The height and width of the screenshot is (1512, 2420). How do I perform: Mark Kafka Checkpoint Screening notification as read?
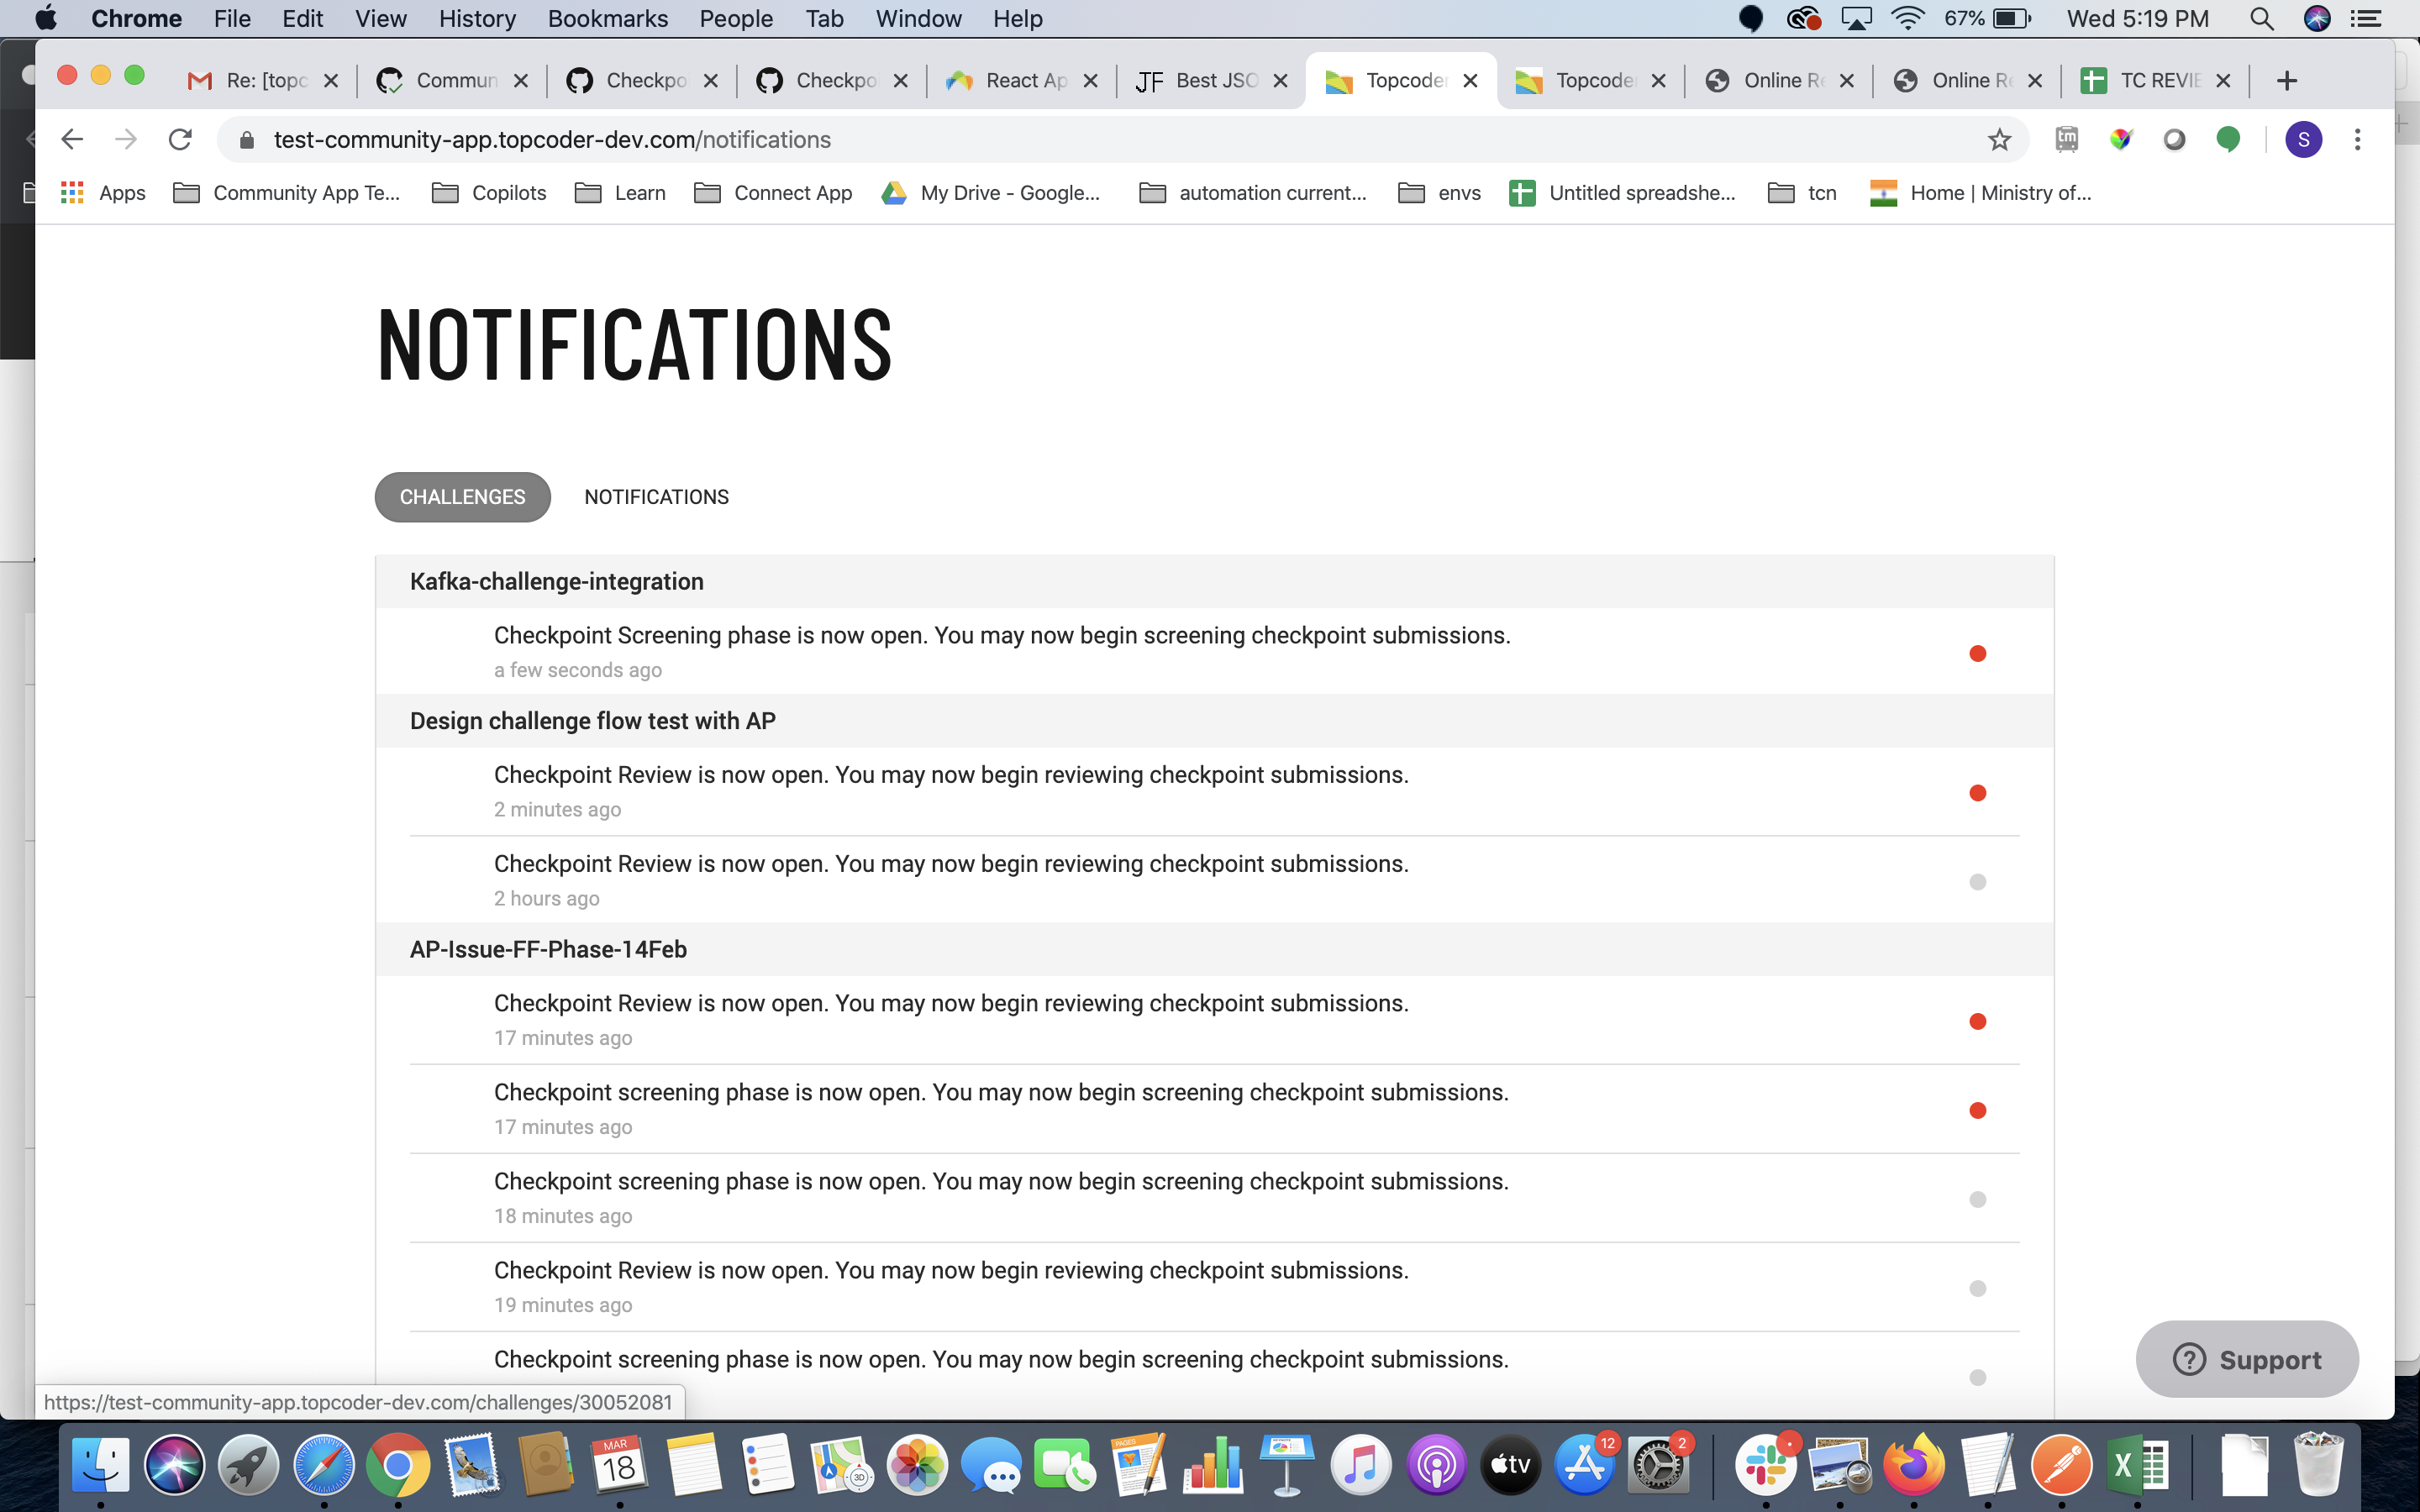coord(1977,653)
